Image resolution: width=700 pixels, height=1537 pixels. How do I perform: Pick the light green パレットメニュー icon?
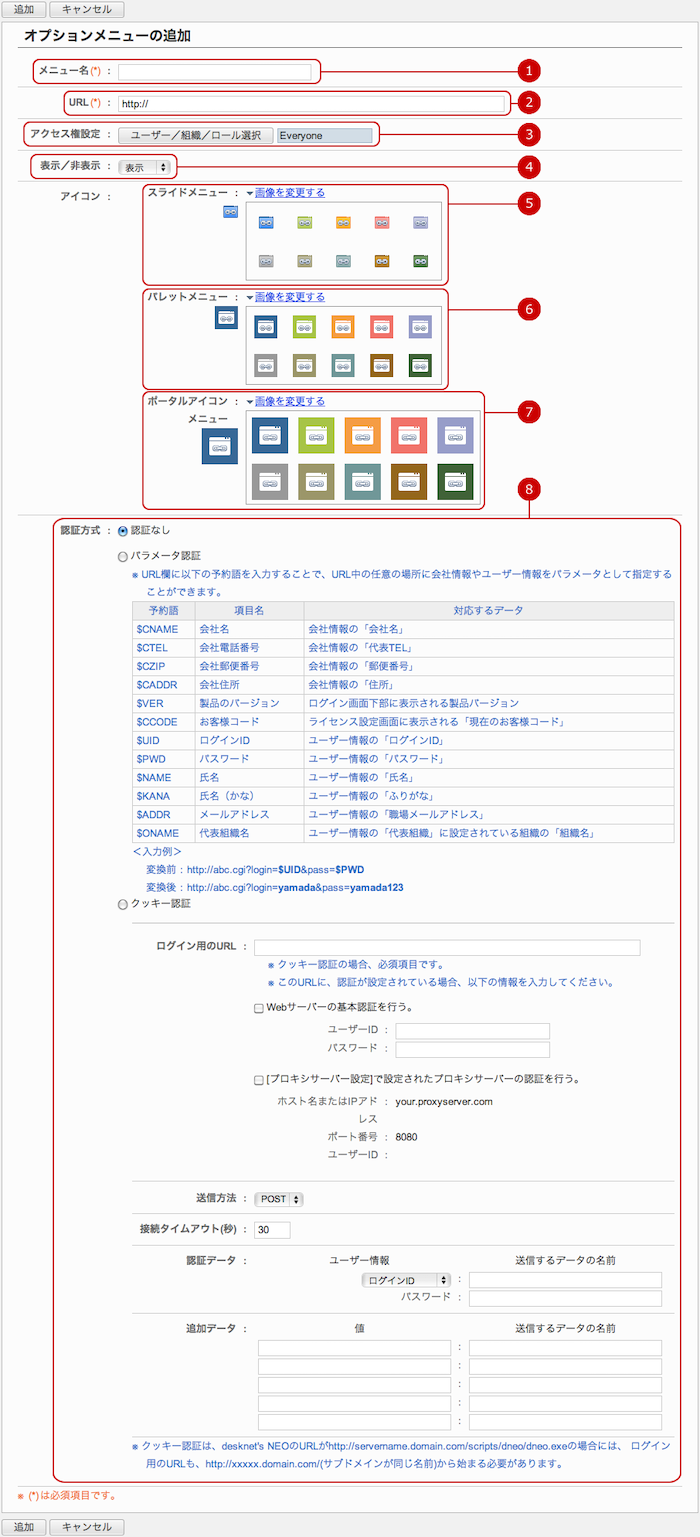(x=305, y=327)
